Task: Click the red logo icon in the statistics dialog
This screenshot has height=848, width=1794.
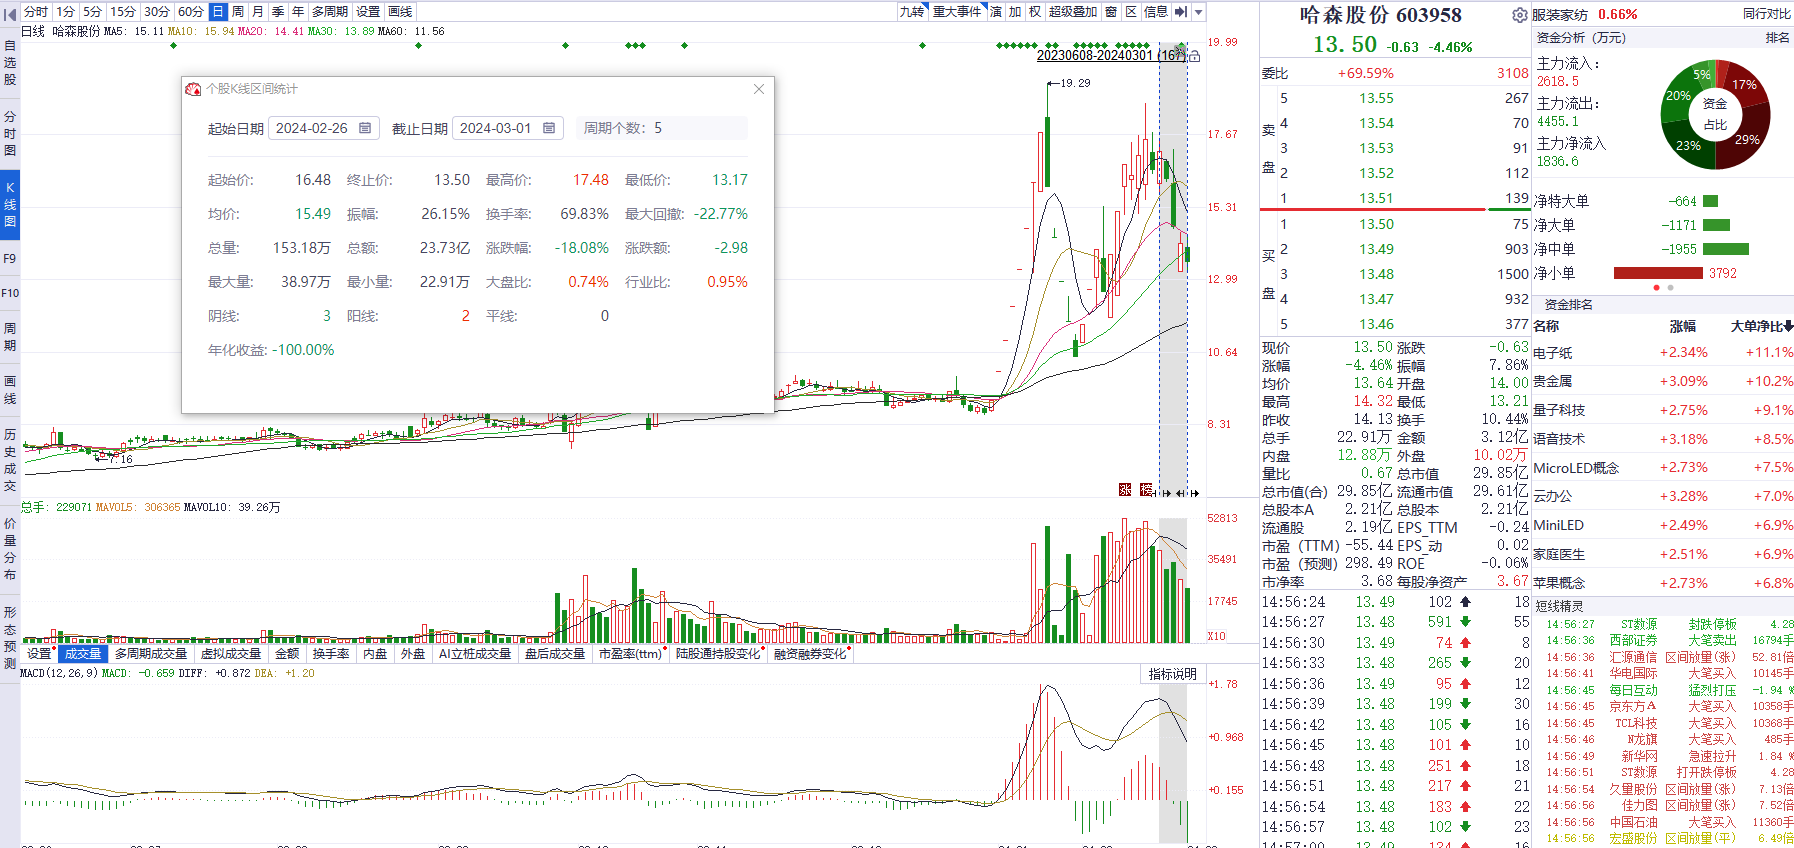Action: (x=193, y=89)
